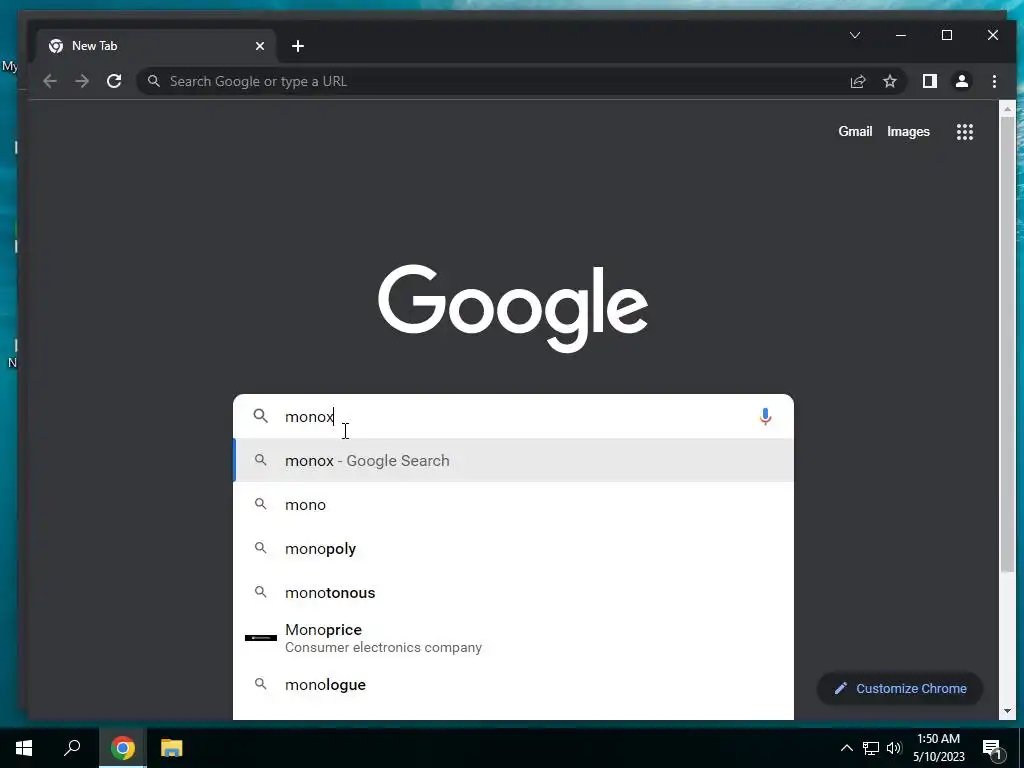
Task: Choose the 'mono' suggestion
Action: coord(513,505)
